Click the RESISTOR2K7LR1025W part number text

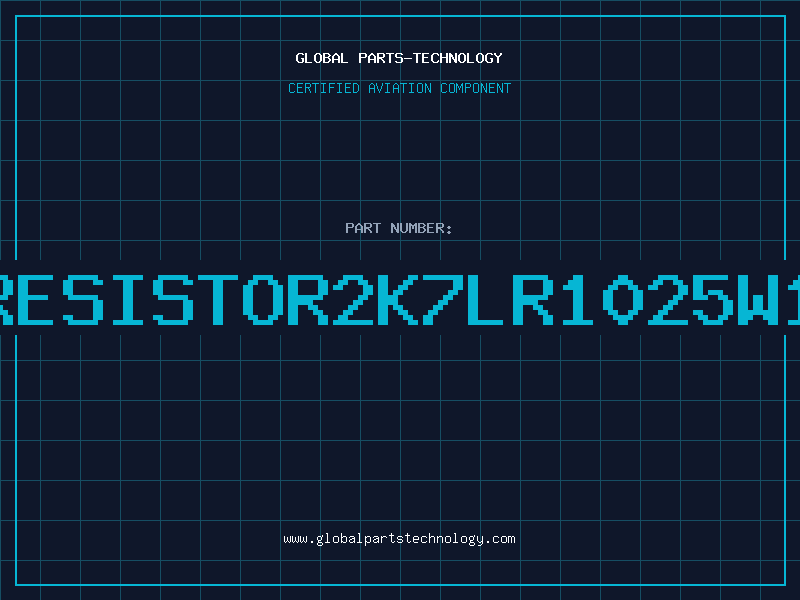400,299
